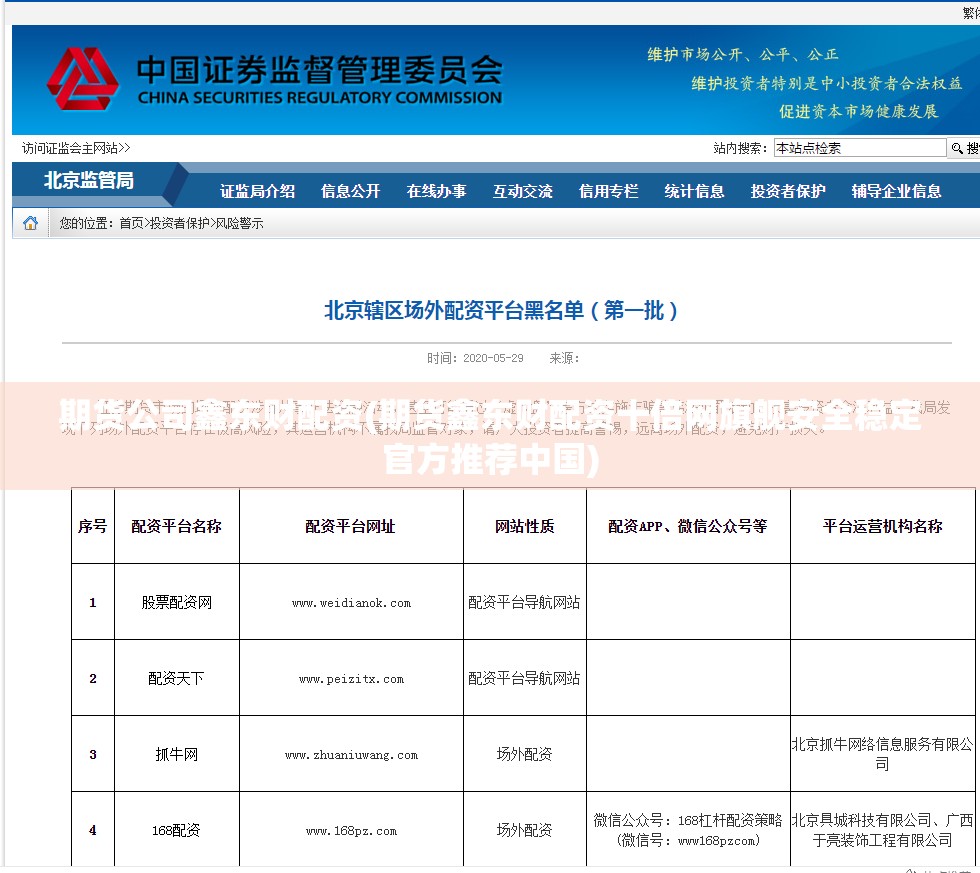Click the search magnifier button
This screenshot has width=980, height=873.
(x=964, y=148)
